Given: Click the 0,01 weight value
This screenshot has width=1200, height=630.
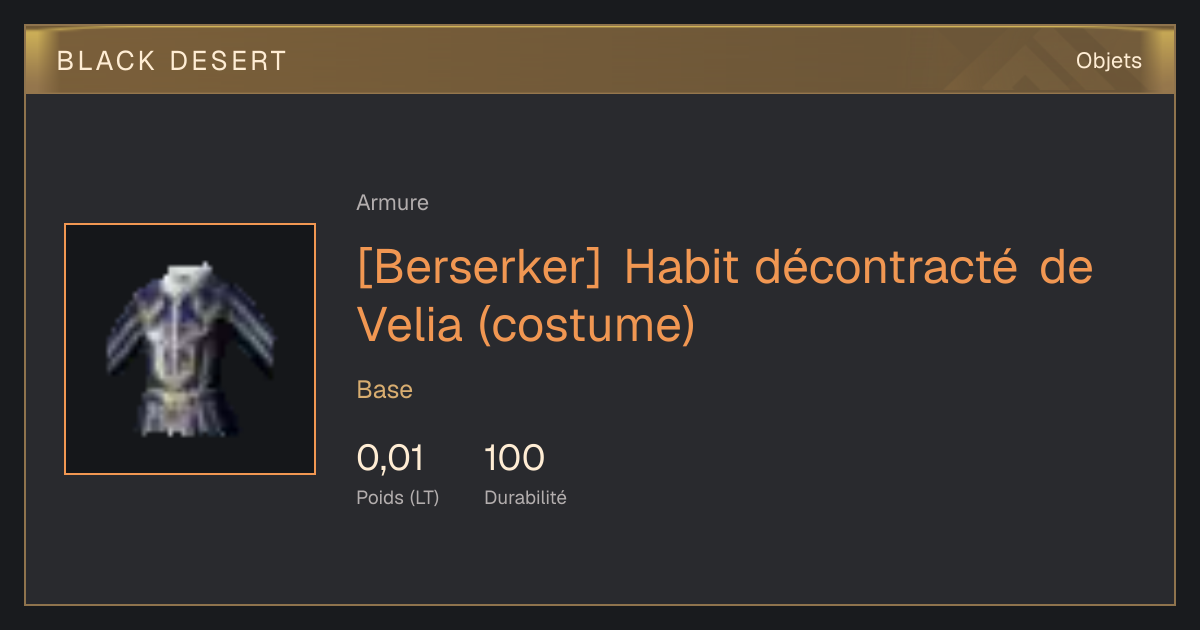Looking at the screenshot, I should (x=390, y=458).
